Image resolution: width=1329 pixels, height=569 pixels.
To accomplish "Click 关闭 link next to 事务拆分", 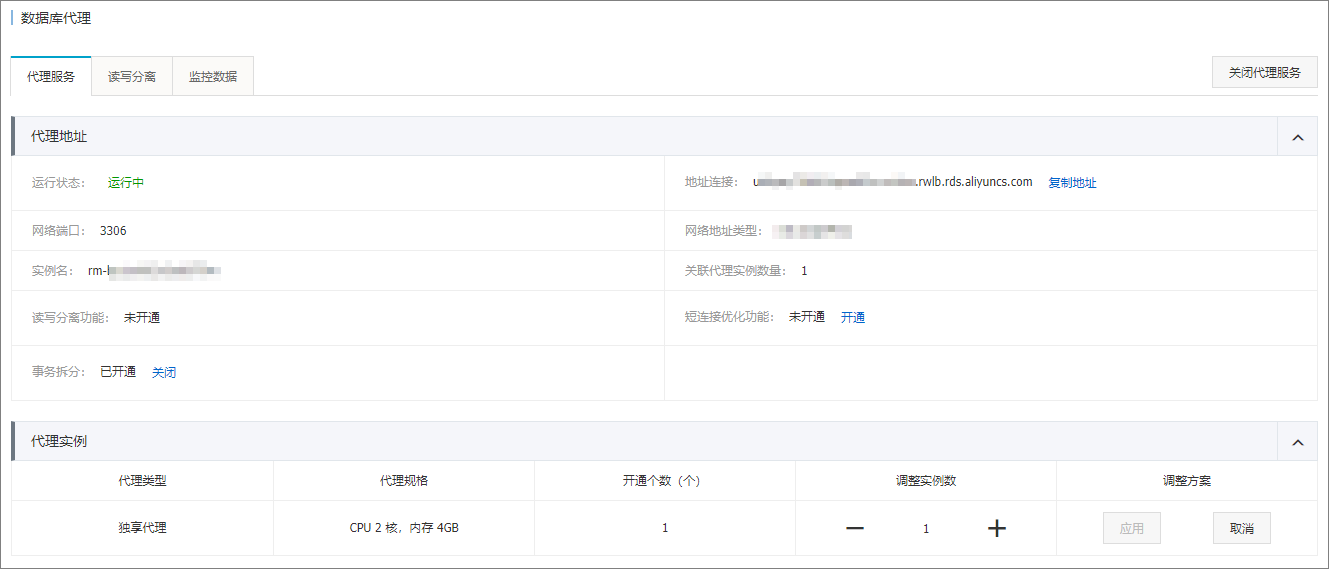I will (164, 372).
